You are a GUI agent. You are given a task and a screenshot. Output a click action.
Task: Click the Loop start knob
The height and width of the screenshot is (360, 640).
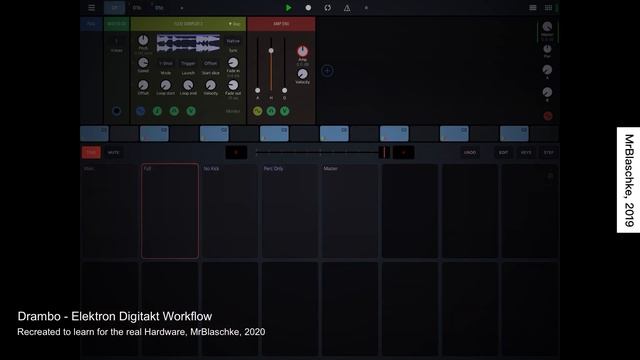[x=165, y=85]
